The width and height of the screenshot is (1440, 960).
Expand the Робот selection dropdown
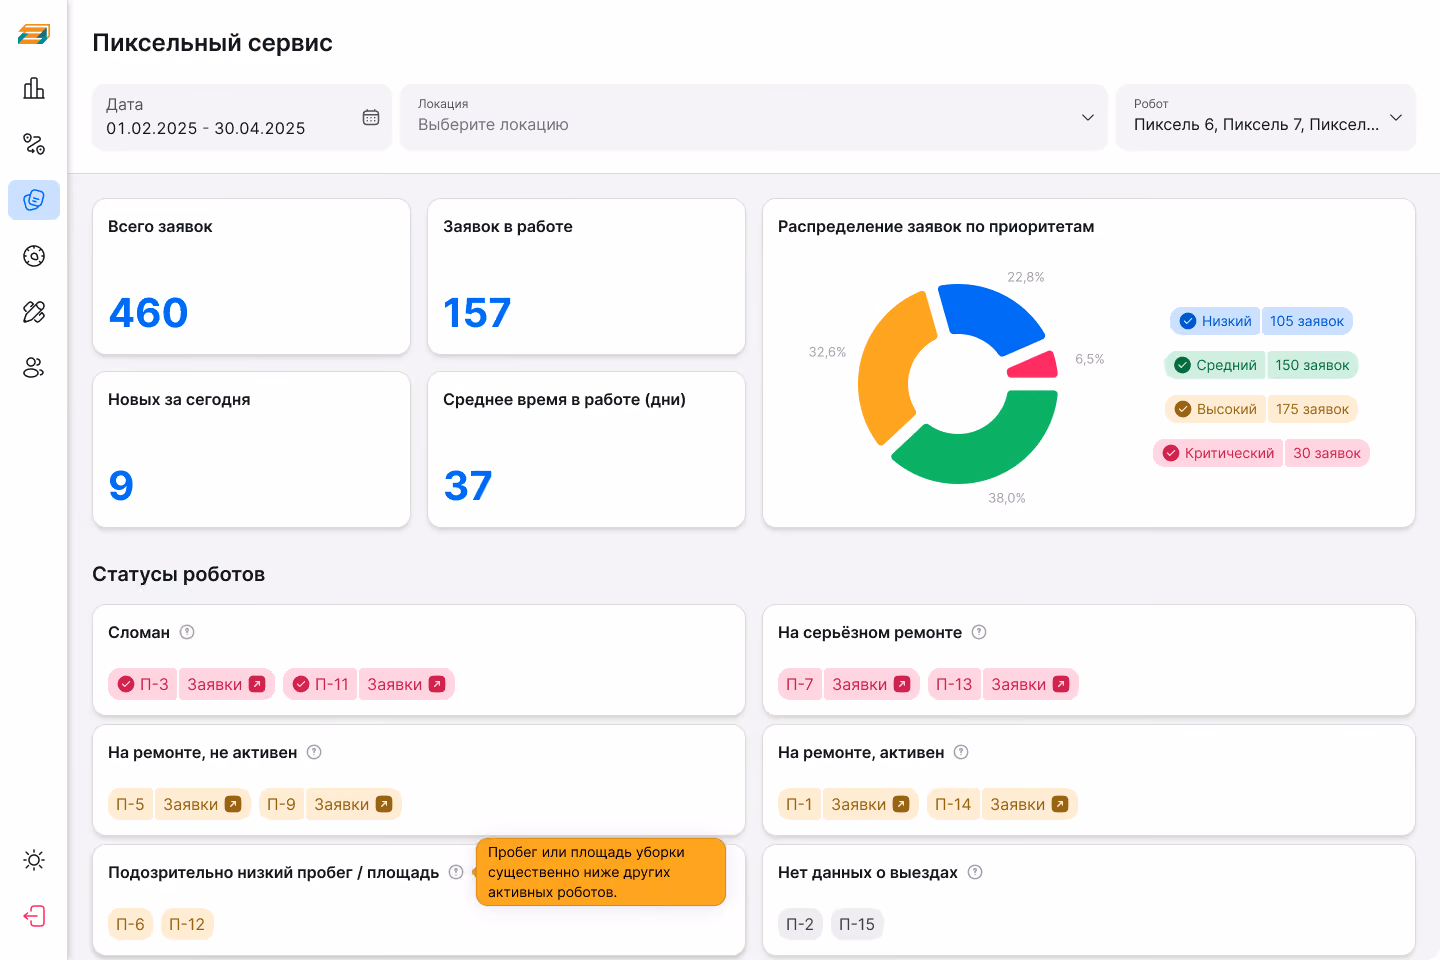(x=1266, y=117)
